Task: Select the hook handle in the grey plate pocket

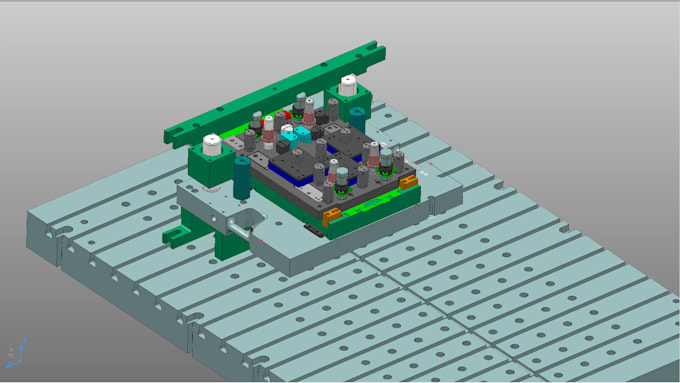Action: (241, 228)
